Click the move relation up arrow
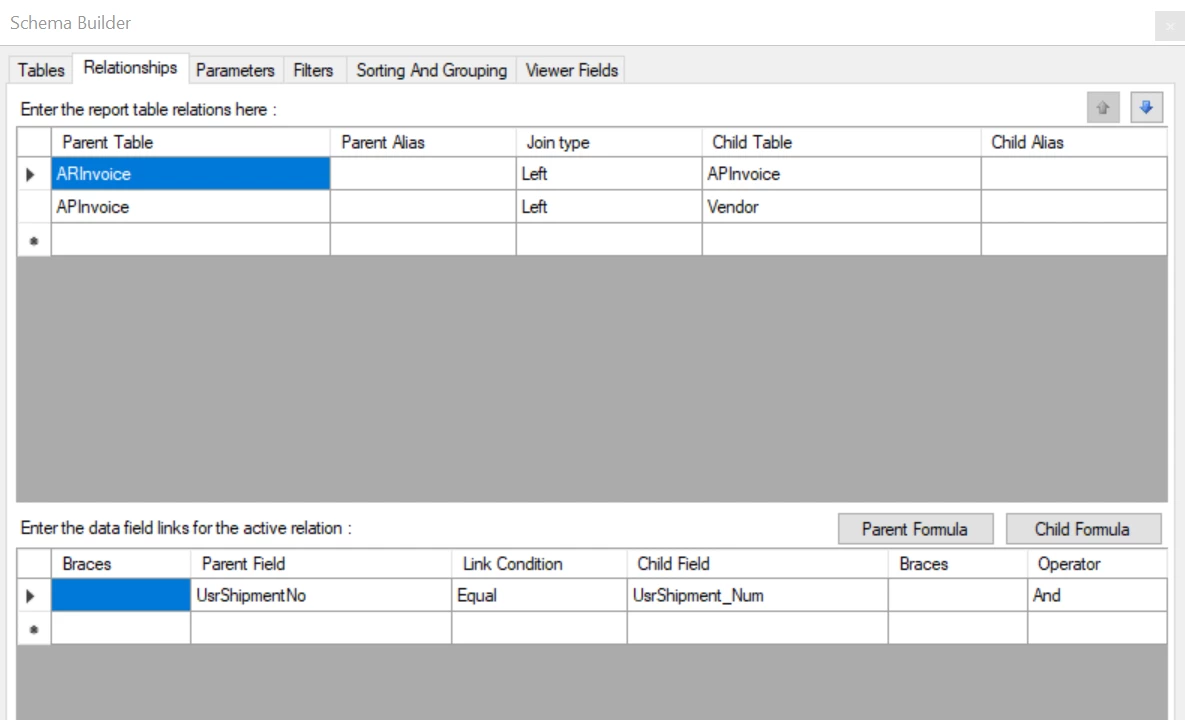This screenshot has height=720, width=1185. (1101, 107)
